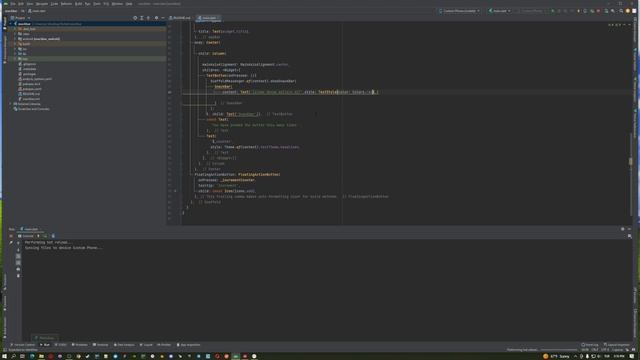This screenshot has height=360, width=640.
Task: Open the Problems tool window
Action: point(80,345)
